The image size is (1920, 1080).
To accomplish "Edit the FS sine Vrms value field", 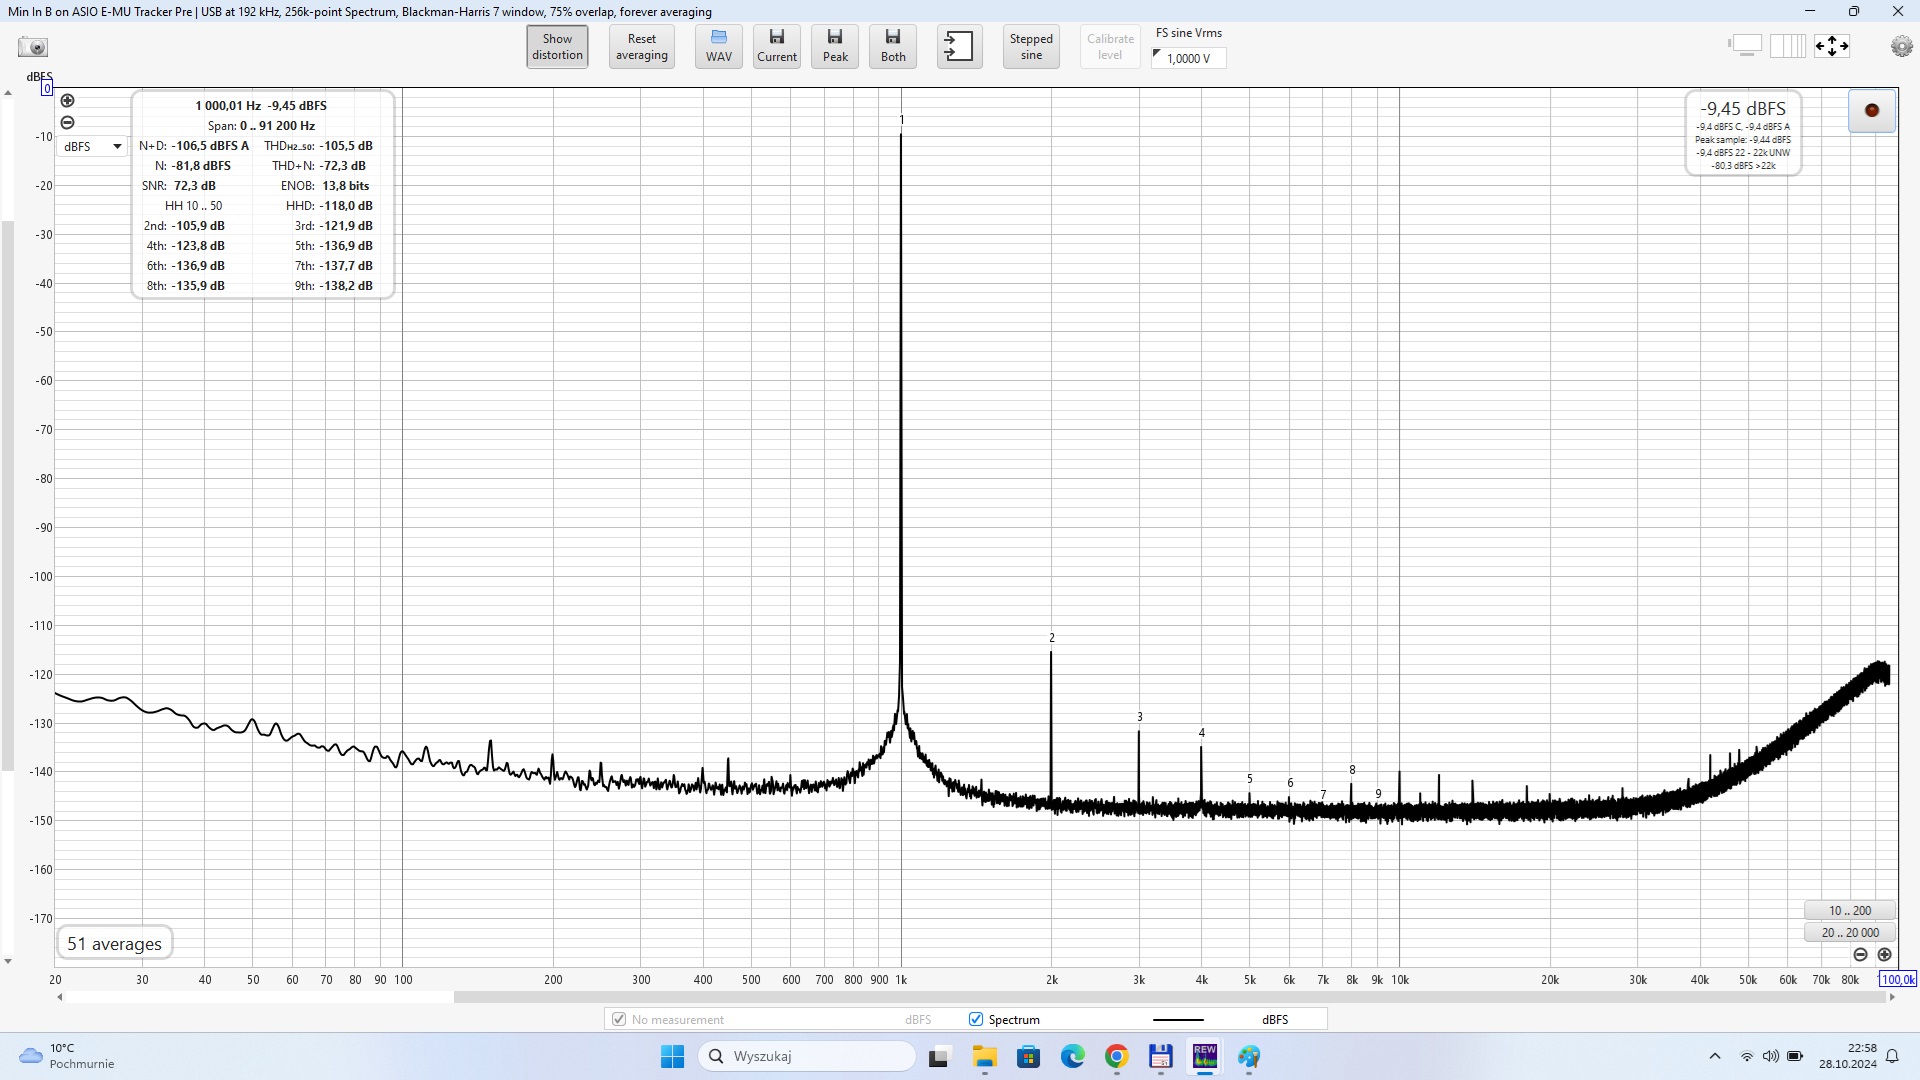I will pyautogui.click(x=1188, y=58).
